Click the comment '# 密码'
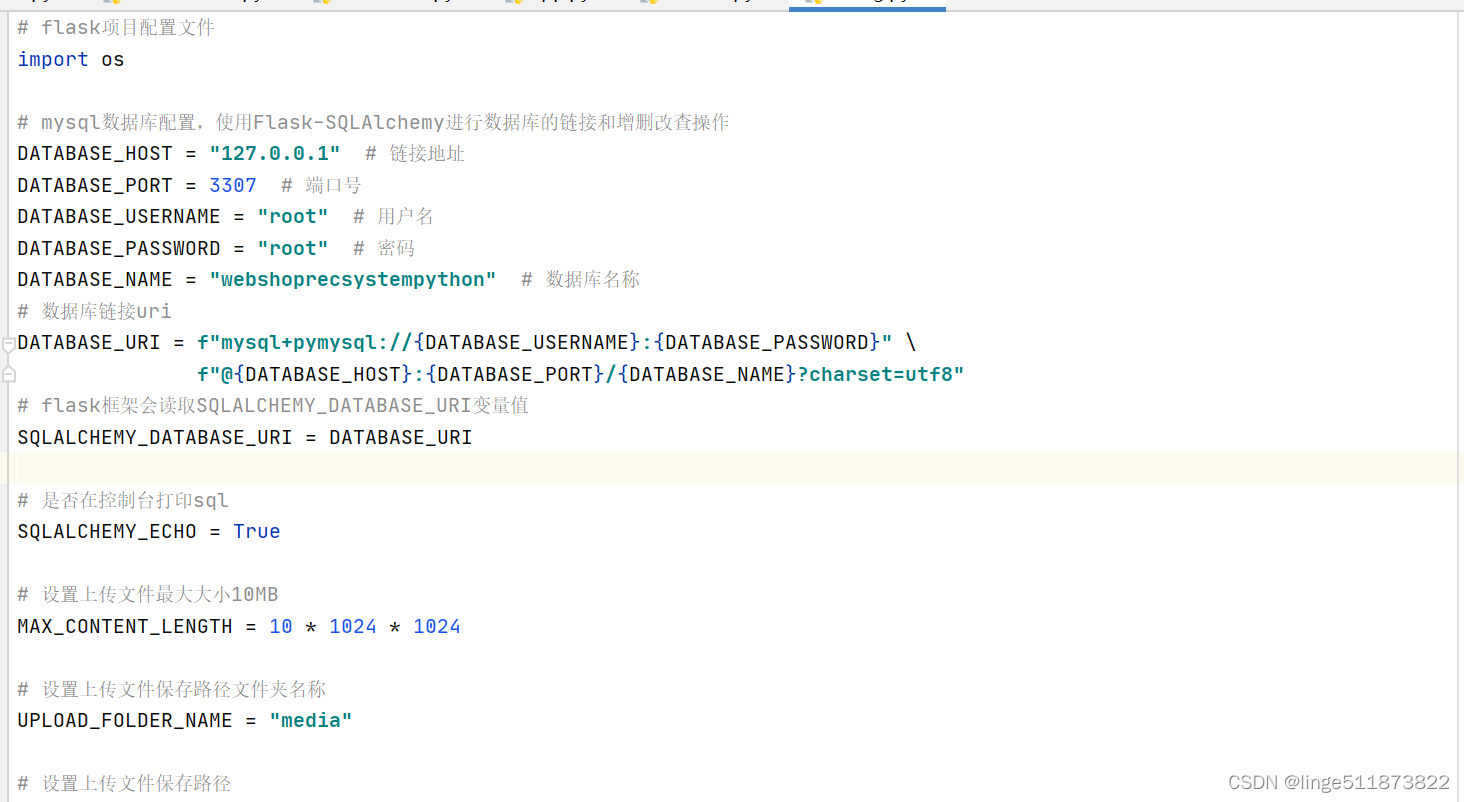1464x802 pixels. [384, 248]
